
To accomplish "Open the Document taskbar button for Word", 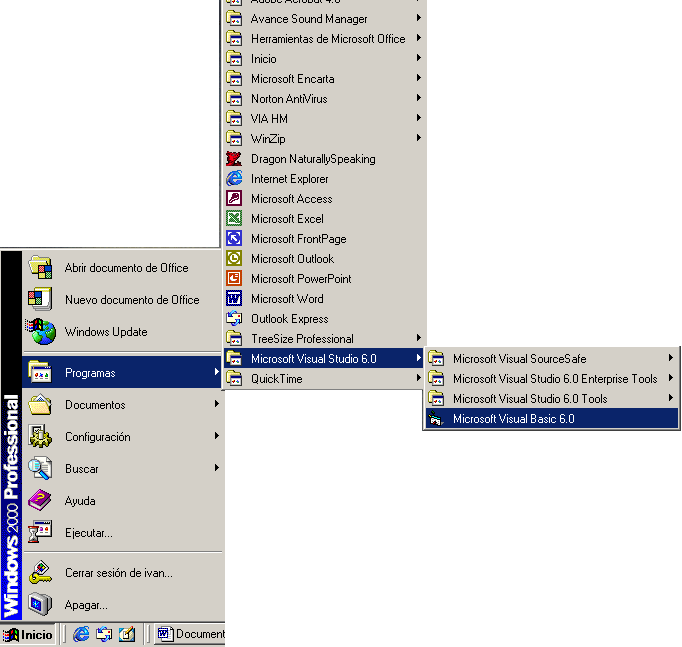I will pyautogui.click(x=190, y=634).
